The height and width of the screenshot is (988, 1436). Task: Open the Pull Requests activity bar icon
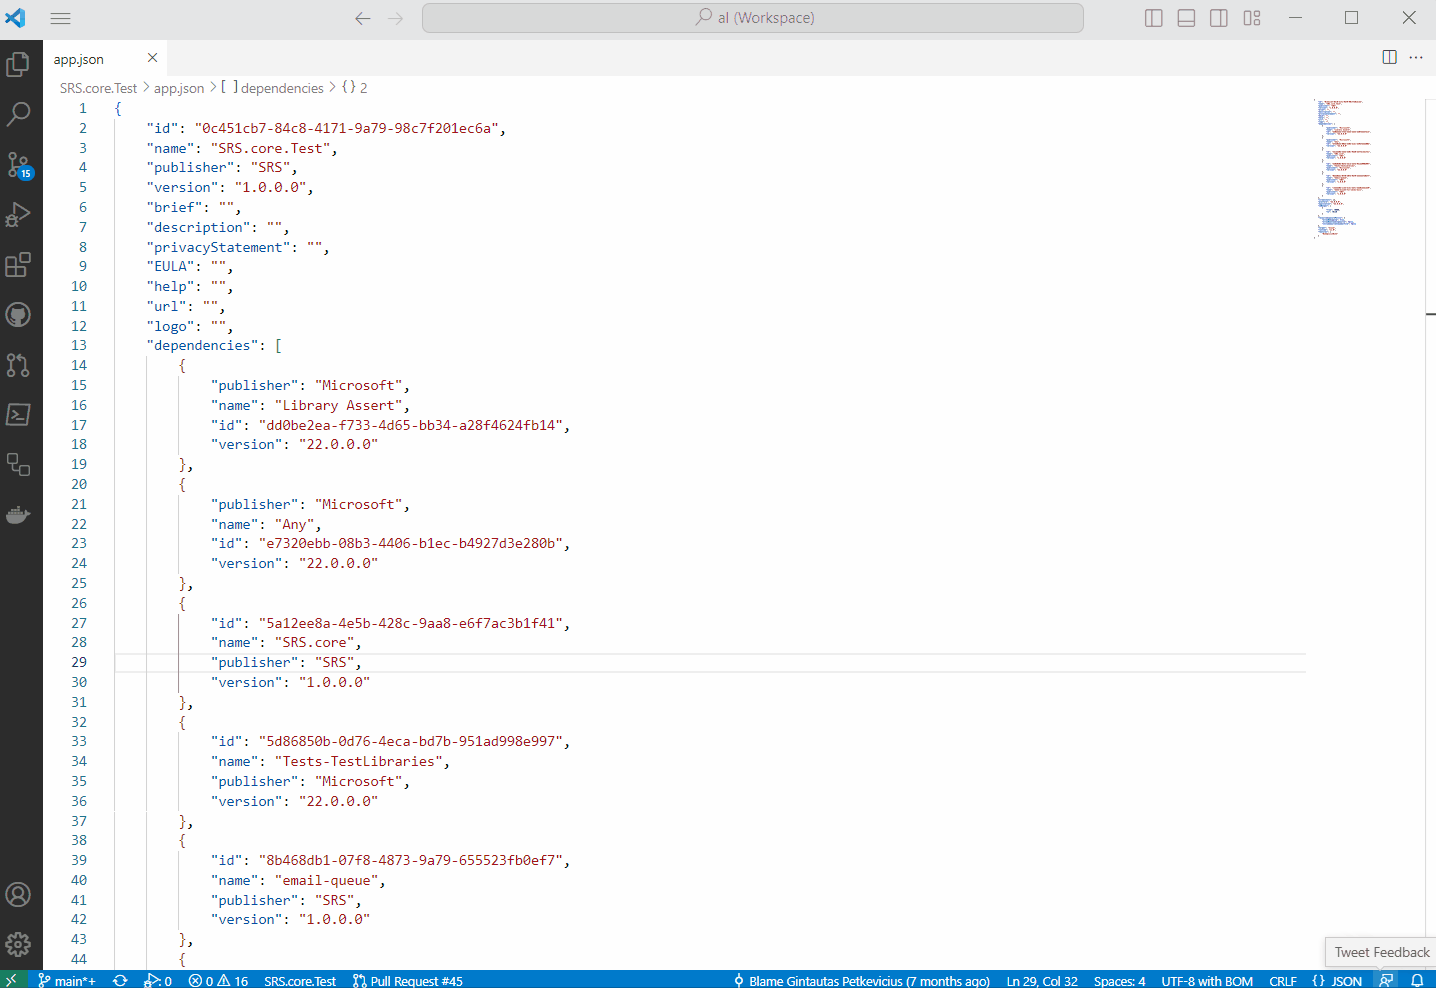point(18,364)
